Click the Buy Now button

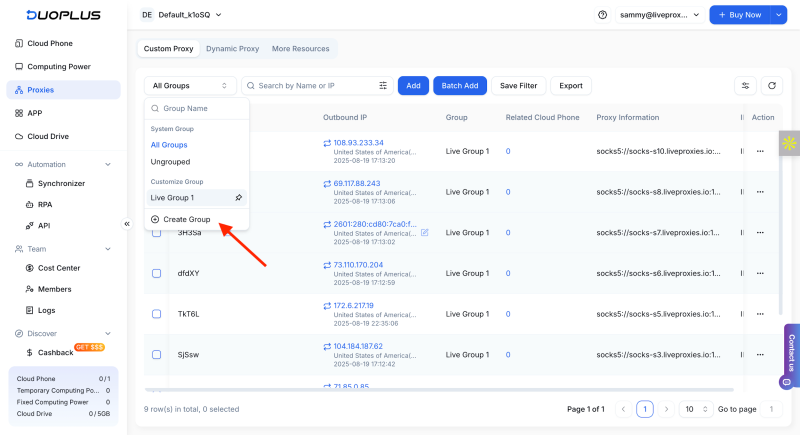coord(740,15)
